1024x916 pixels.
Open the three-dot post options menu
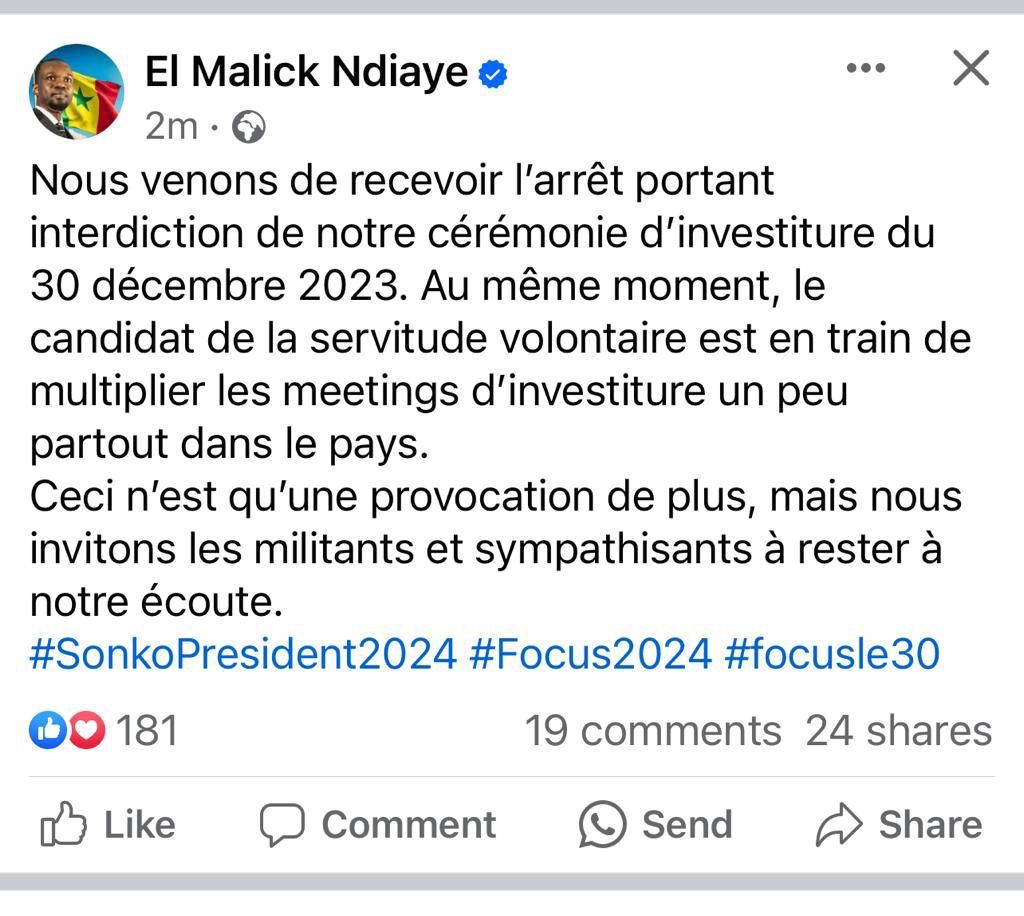866,68
